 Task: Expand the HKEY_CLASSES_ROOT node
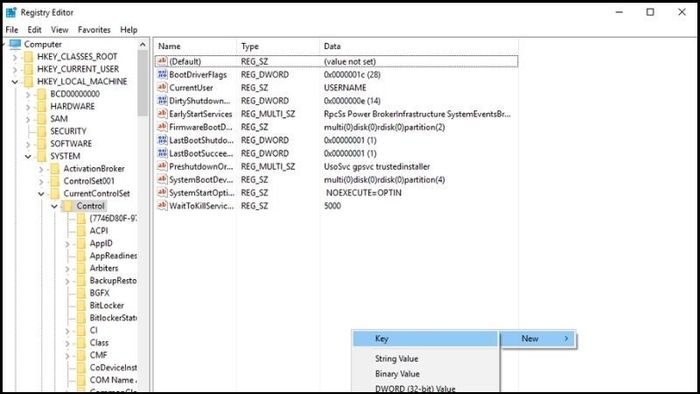tap(15, 57)
